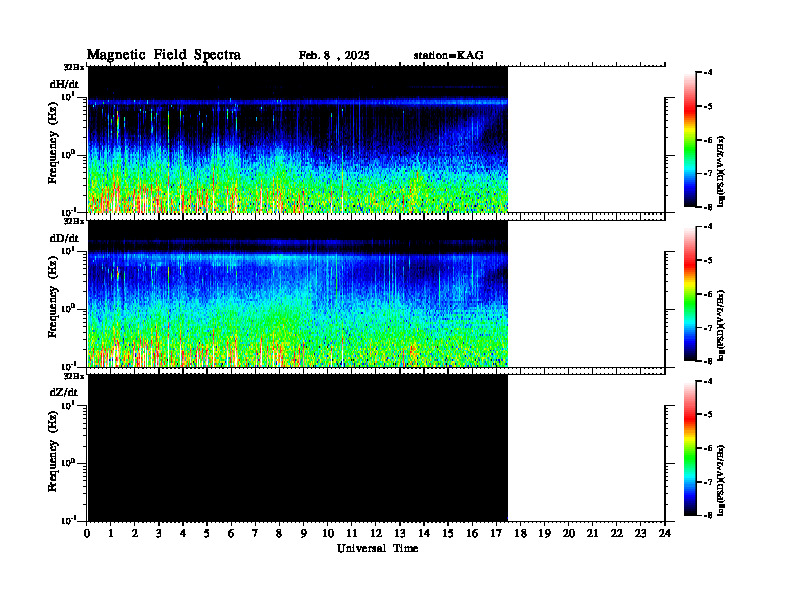The height and width of the screenshot is (612, 792).
Task: Click the -4 value on top colorbar
Action: click(708, 73)
